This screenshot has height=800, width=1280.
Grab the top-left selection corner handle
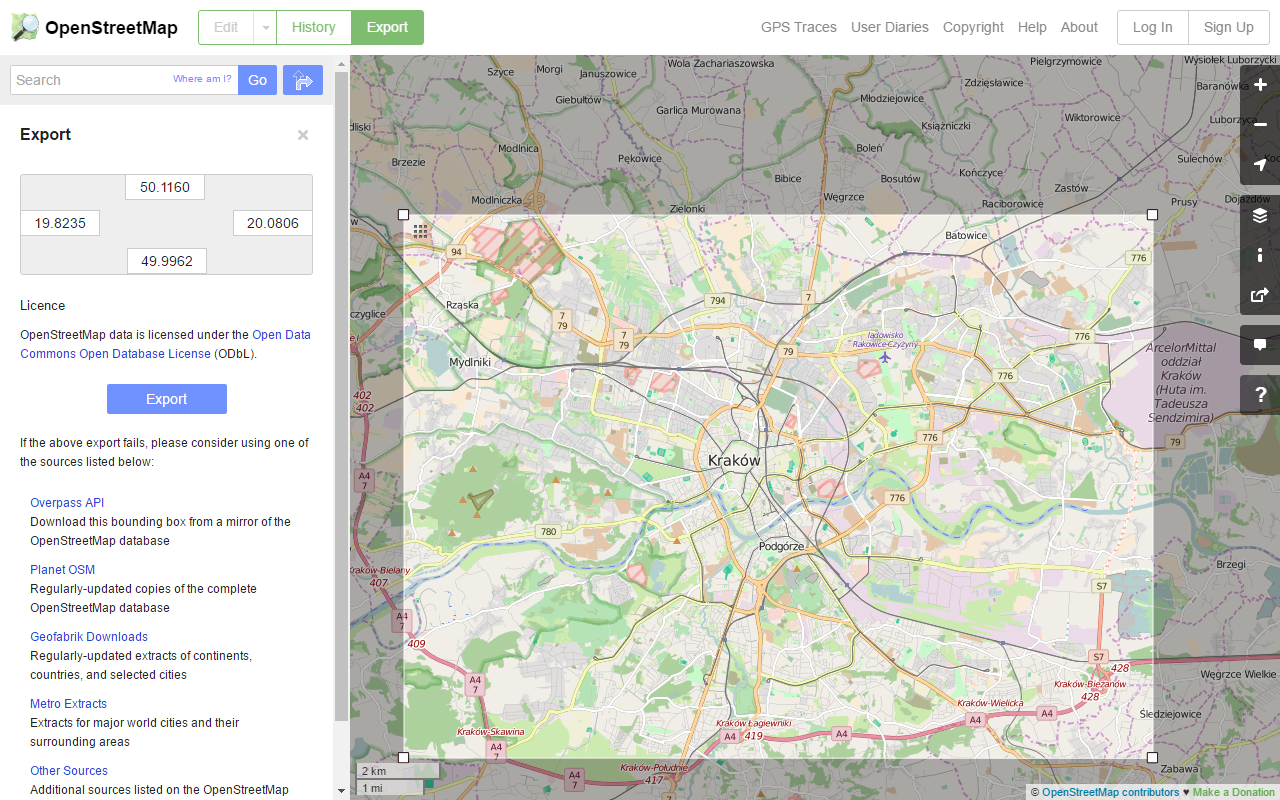[404, 214]
